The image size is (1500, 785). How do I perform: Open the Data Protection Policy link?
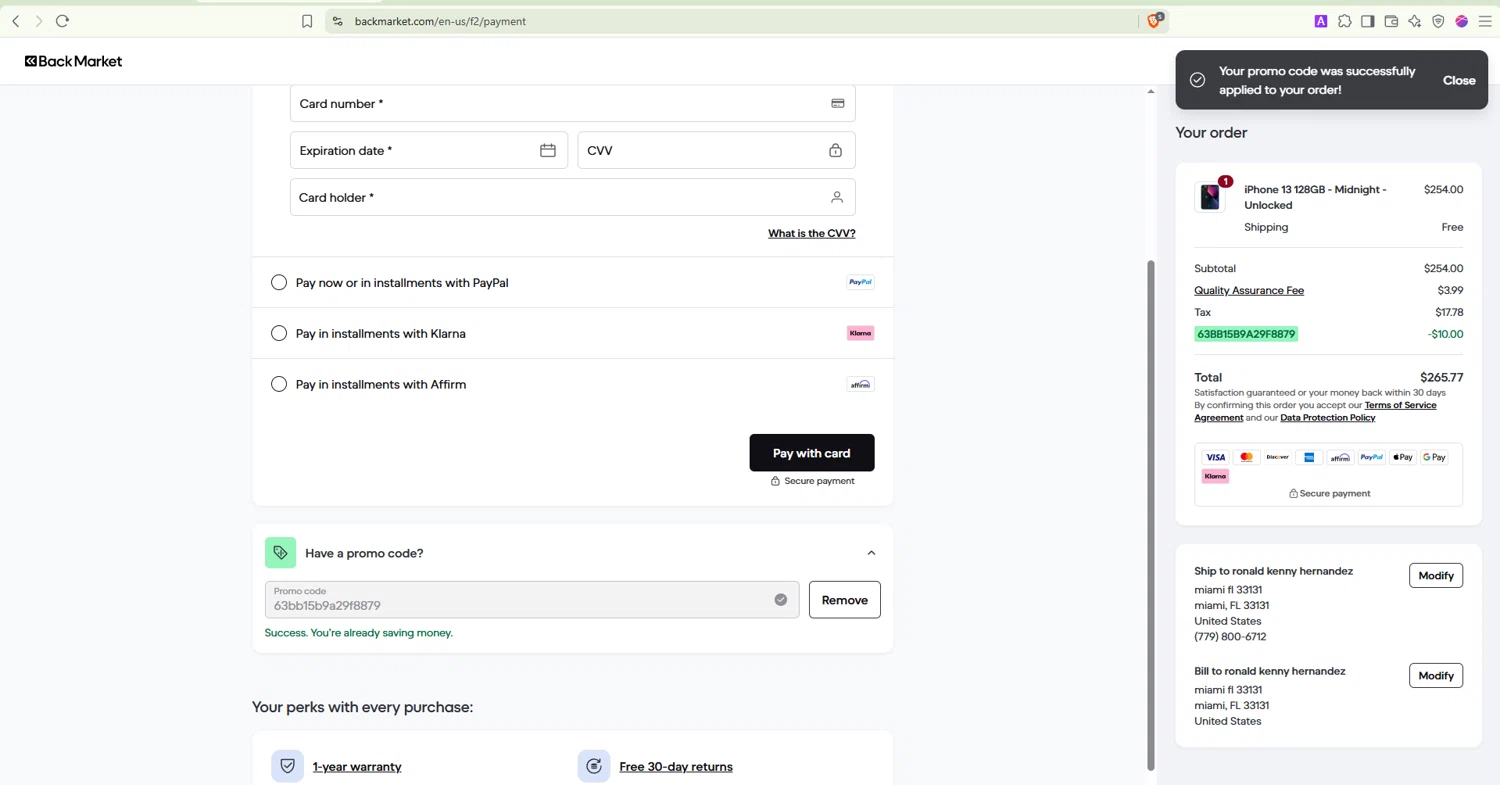[1328, 417]
